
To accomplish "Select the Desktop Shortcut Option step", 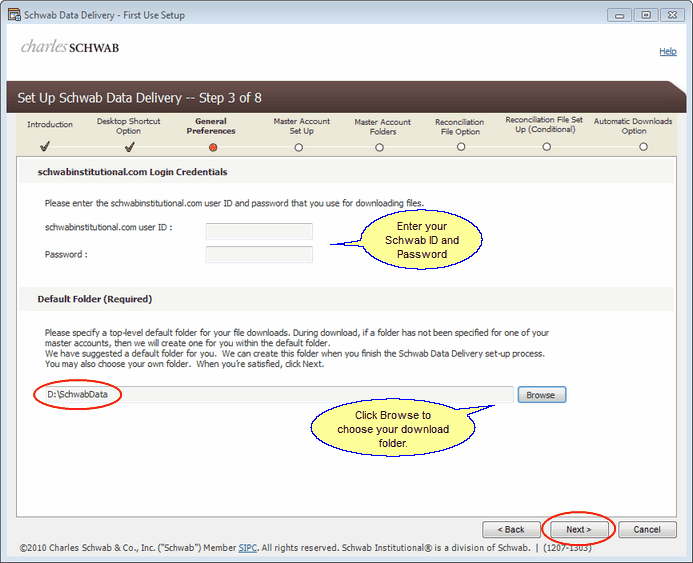I will coord(129,126).
